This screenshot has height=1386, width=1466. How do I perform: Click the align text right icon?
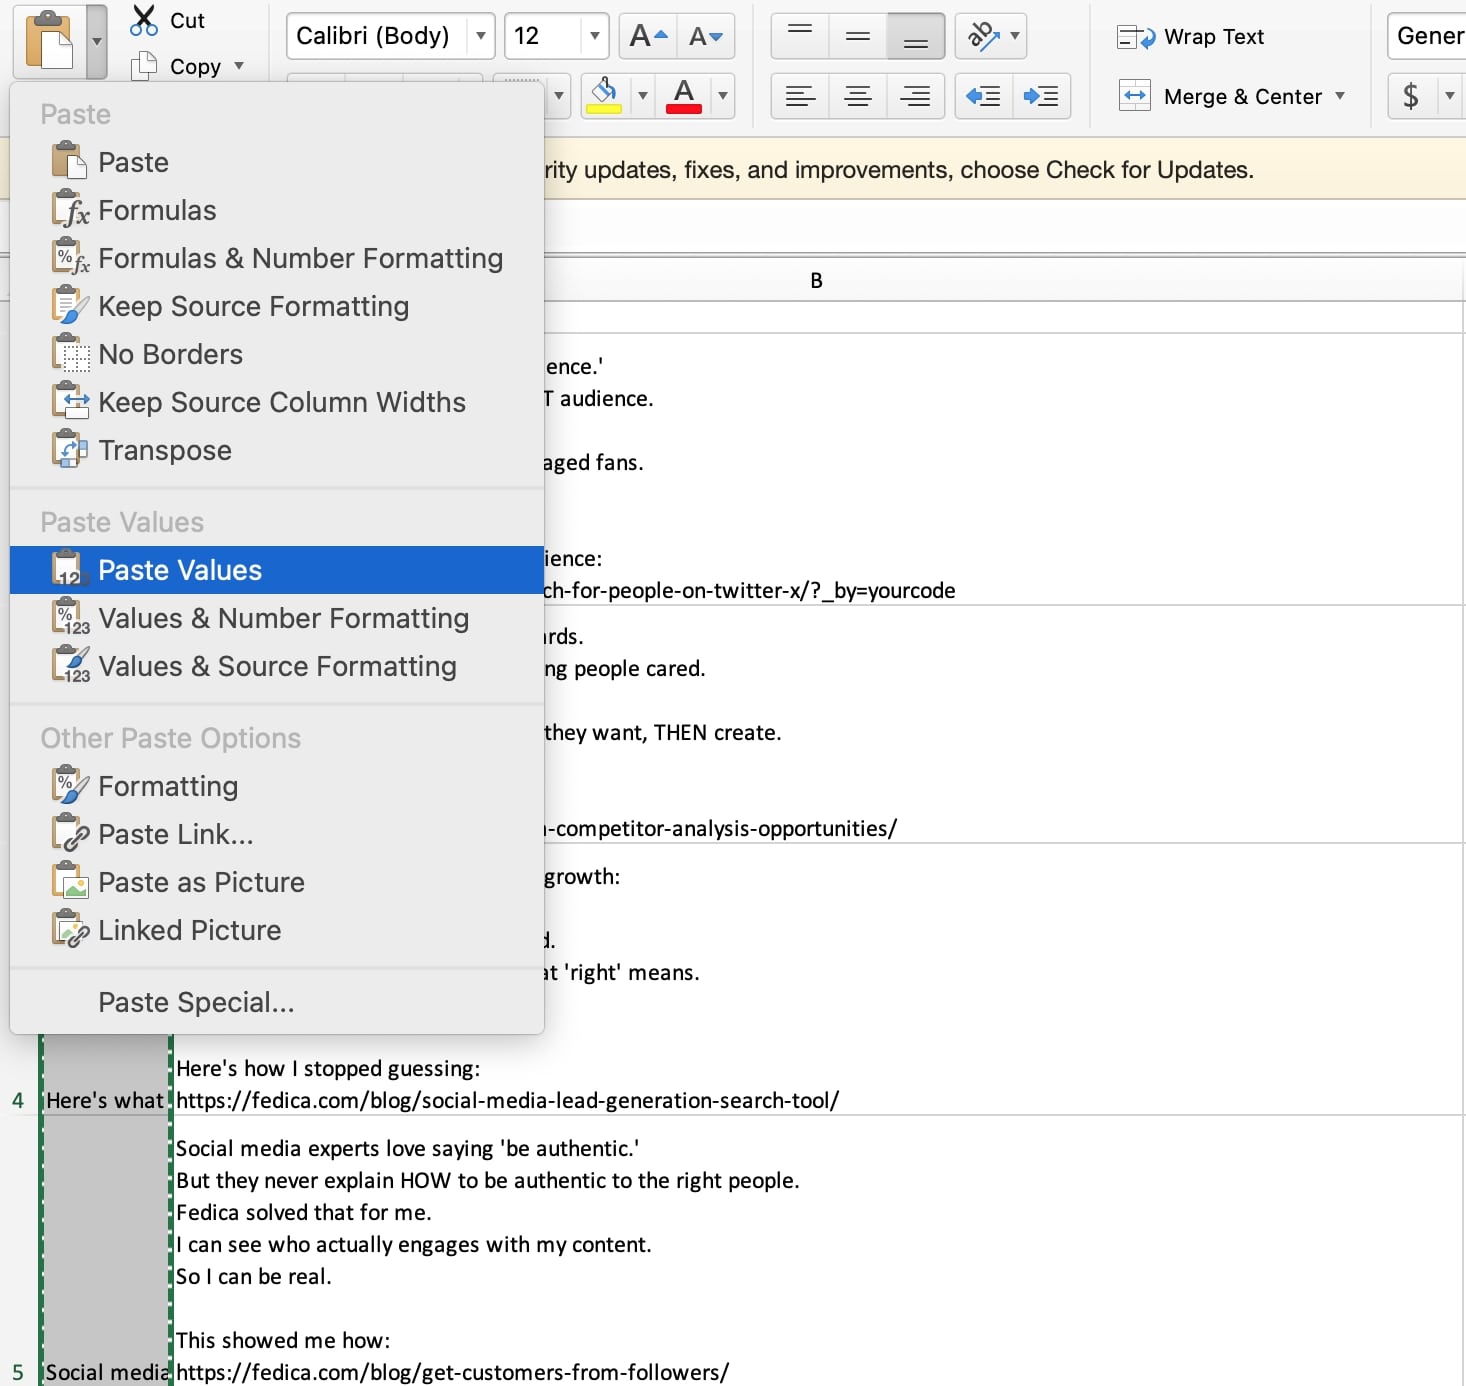(915, 96)
